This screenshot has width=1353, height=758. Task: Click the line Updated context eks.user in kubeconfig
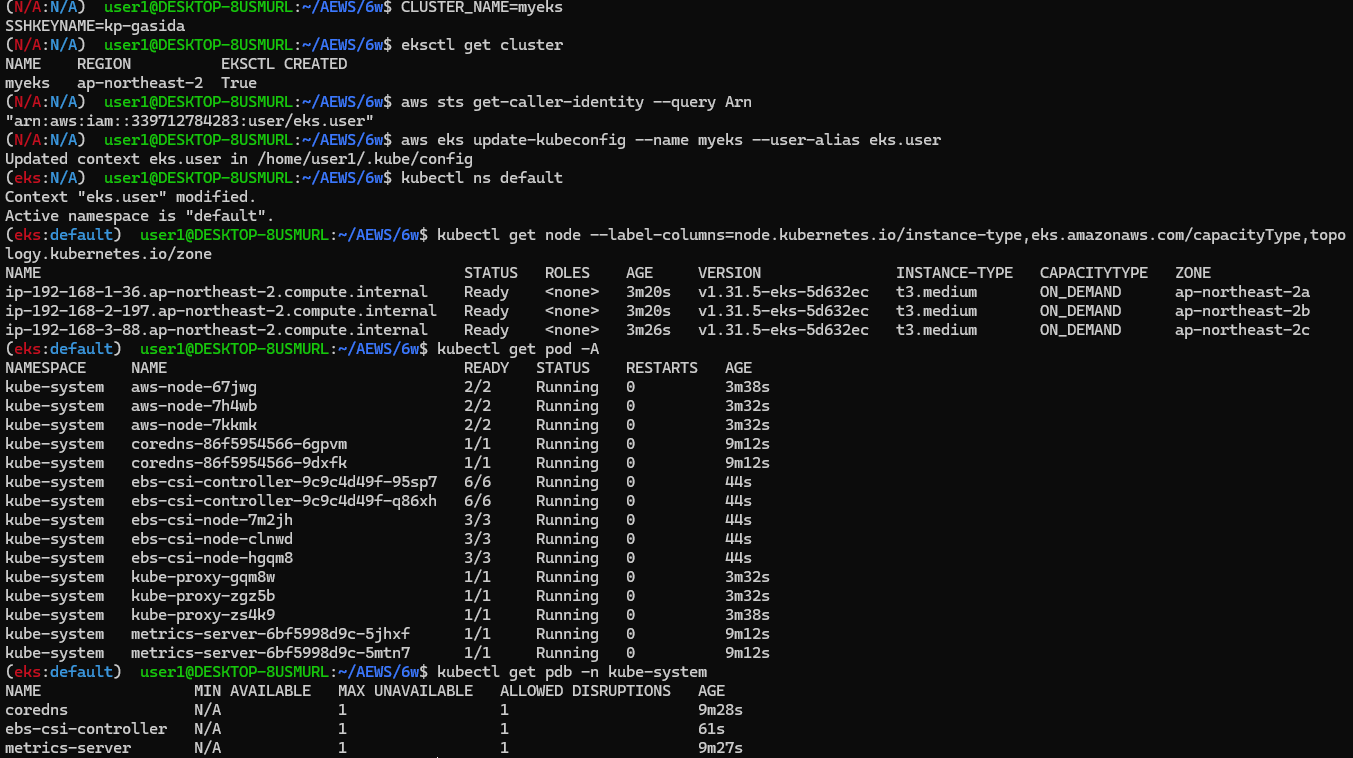tap(239, 159)
